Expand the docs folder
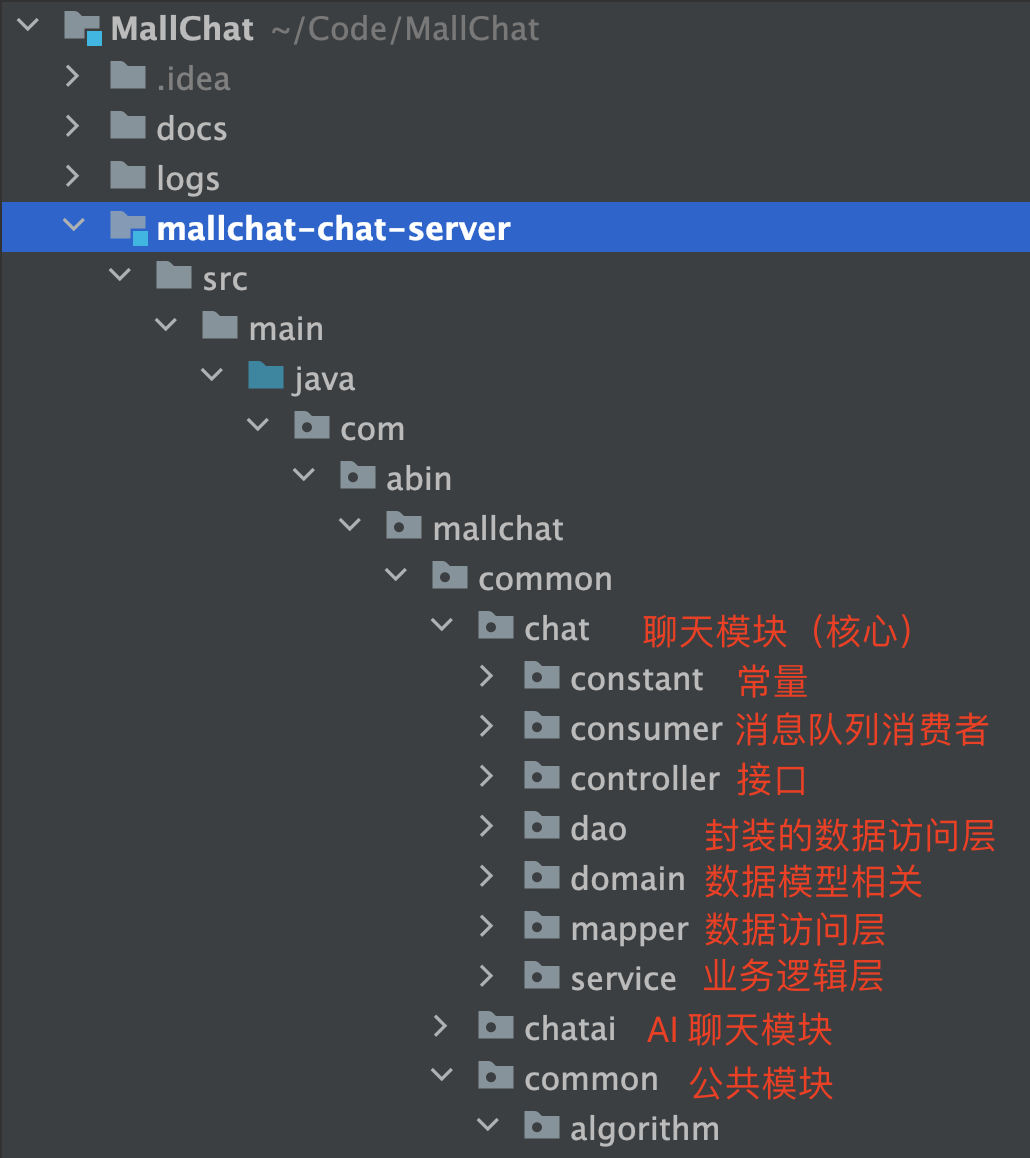The image size is (1030, 1158). 72,126
